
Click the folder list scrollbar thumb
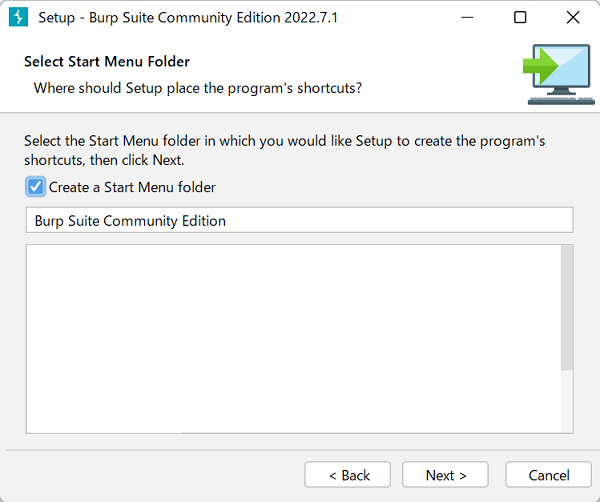567,308
